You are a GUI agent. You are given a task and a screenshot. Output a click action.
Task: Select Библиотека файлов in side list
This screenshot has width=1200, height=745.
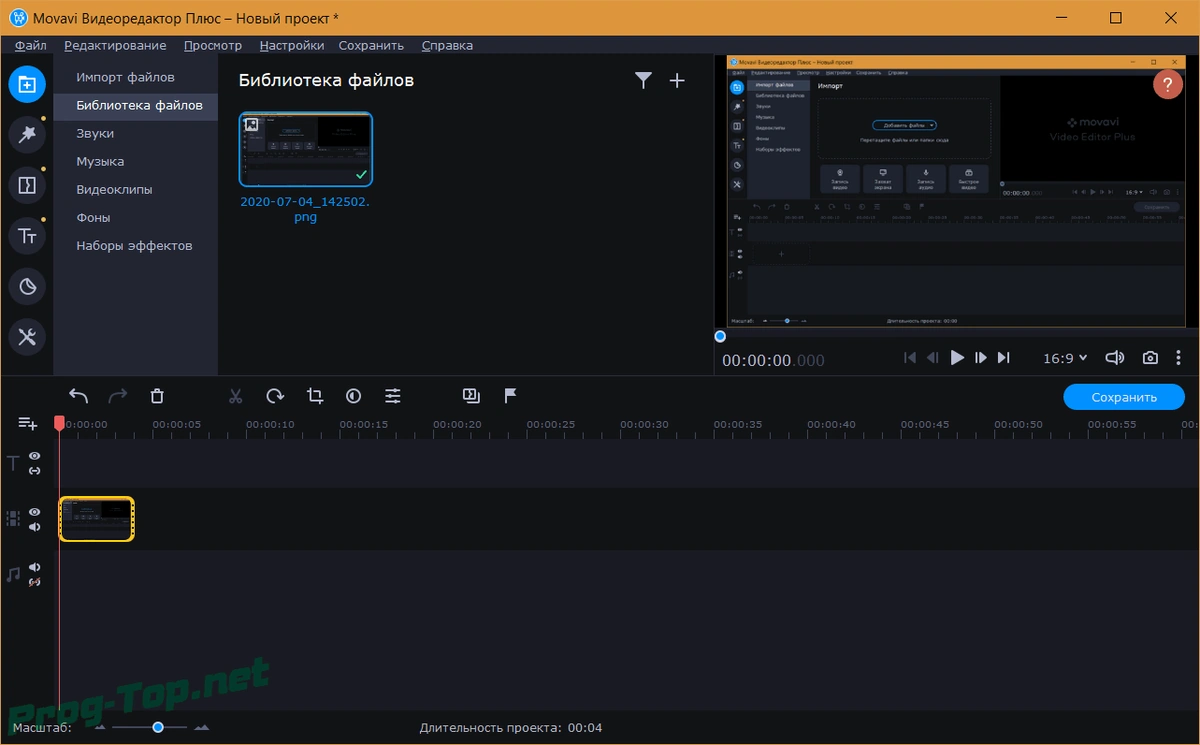[x=136, y=105]
